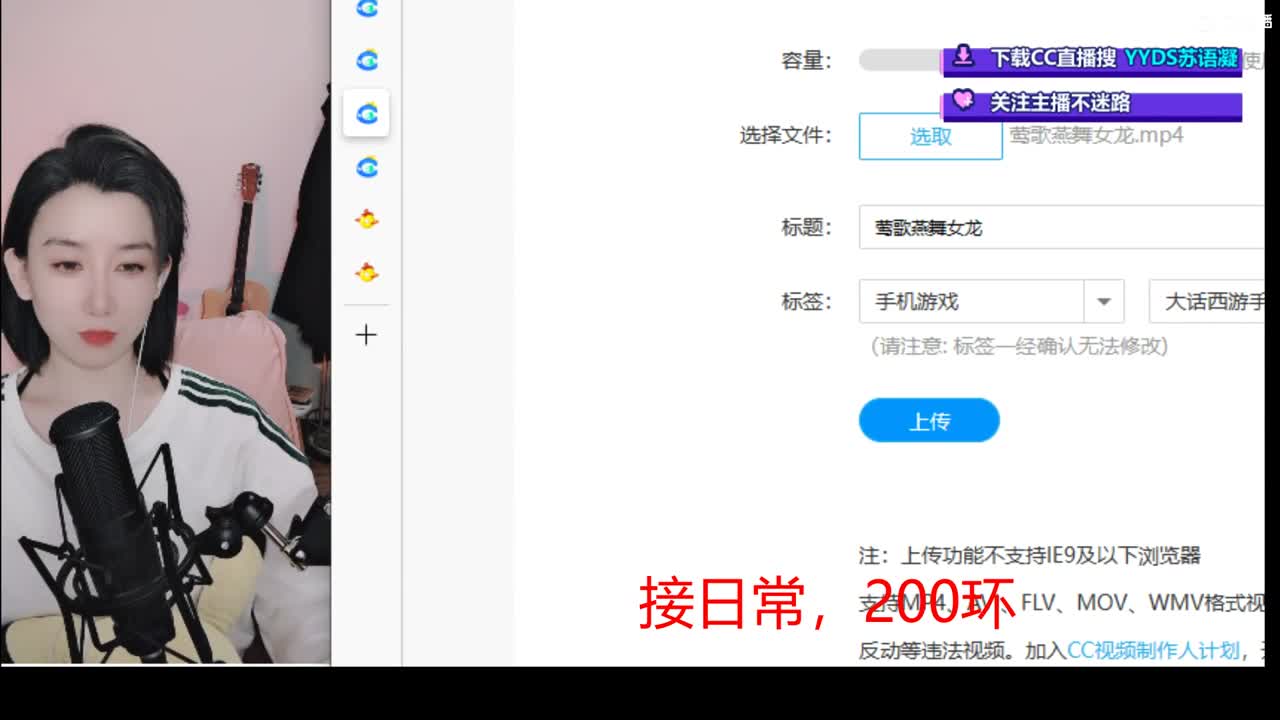Click the download icon on the 下载CC直播 banner
This screenshot has width=1280, height=720.
(962, 59)
